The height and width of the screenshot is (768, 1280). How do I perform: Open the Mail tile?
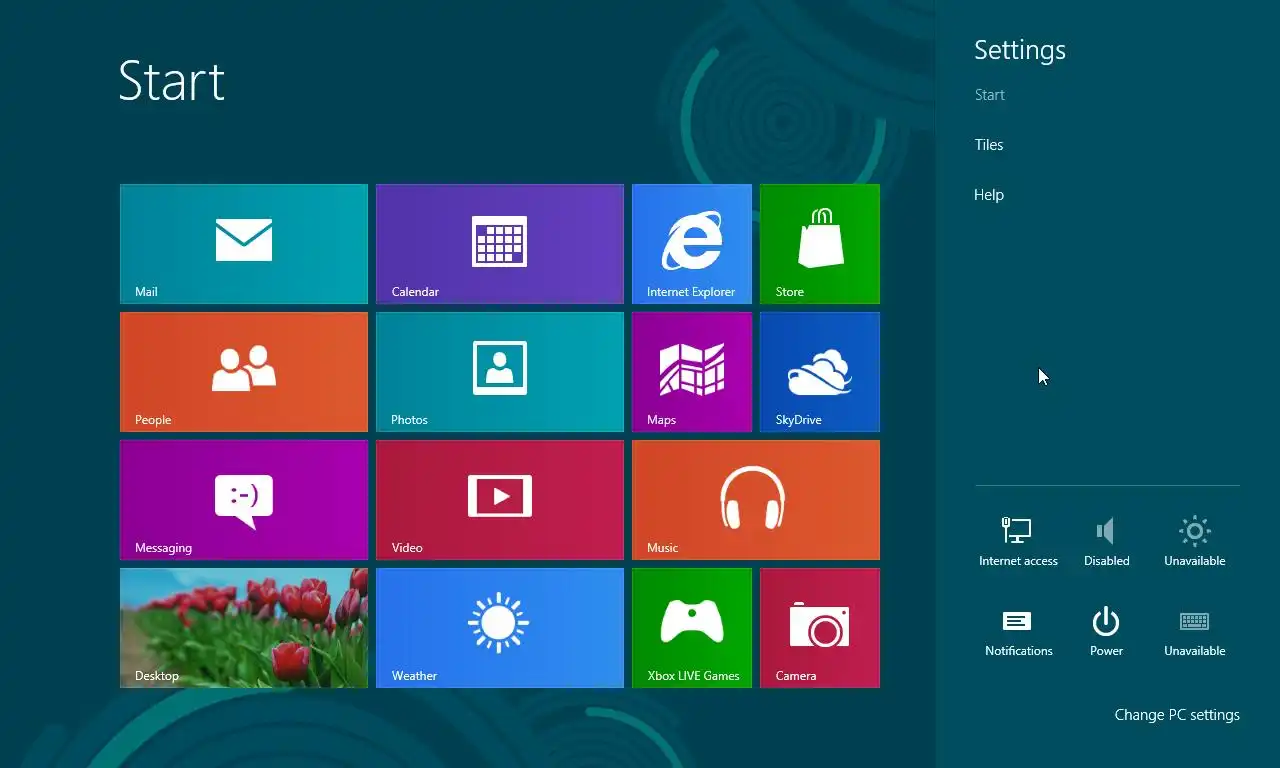coord(244,244)
